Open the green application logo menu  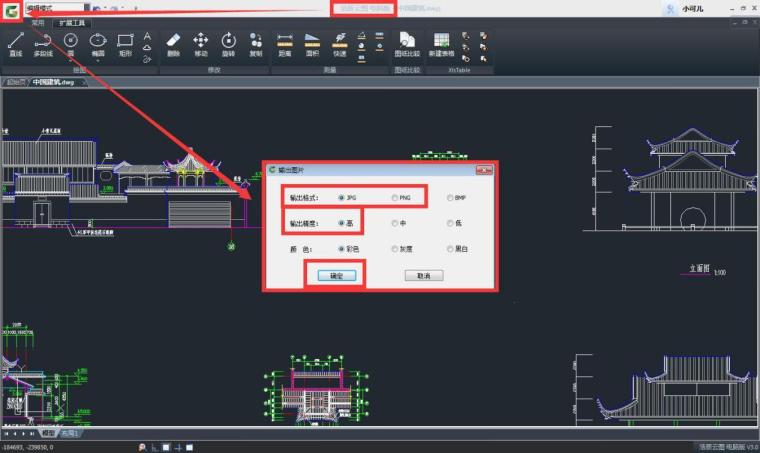(x=10, y=9)
